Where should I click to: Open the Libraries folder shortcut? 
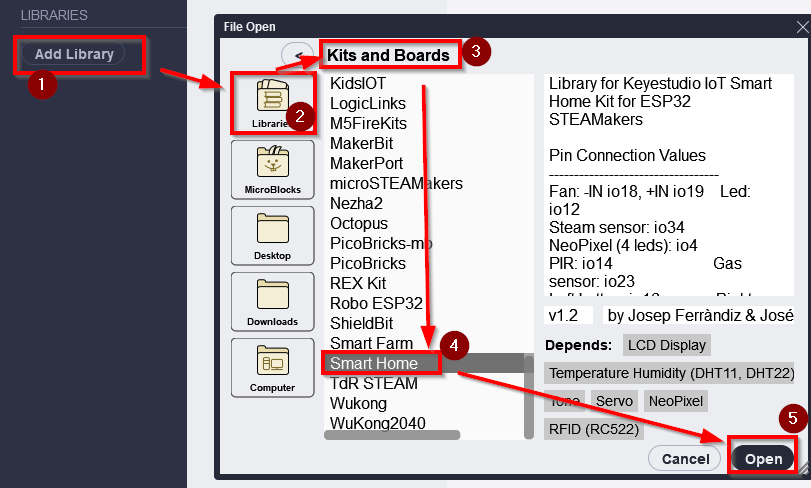(265, 103)
